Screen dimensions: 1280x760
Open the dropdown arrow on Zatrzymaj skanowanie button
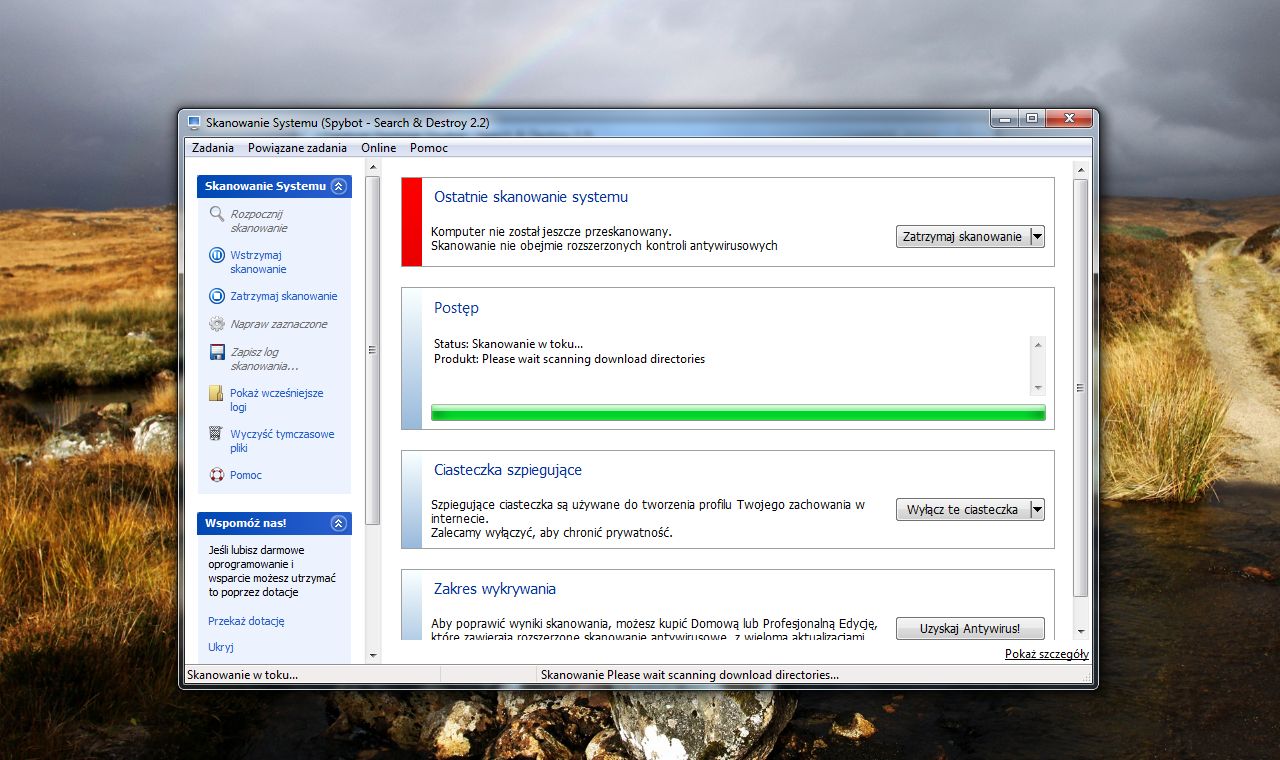coord(1037,237)
